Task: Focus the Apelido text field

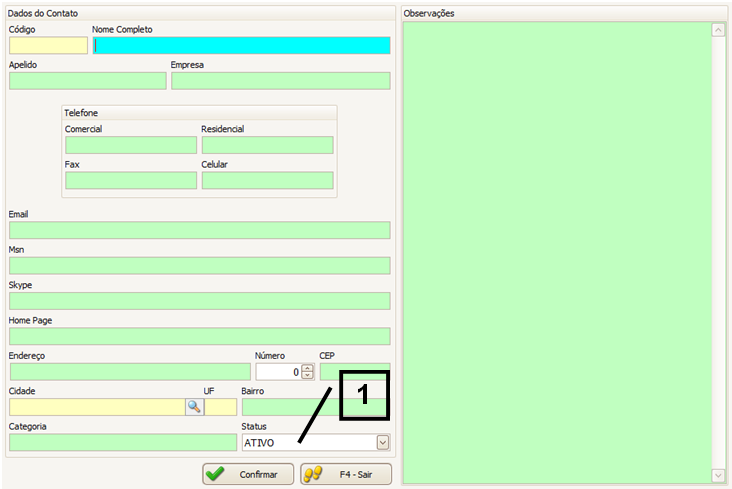Action: point(87,81)
